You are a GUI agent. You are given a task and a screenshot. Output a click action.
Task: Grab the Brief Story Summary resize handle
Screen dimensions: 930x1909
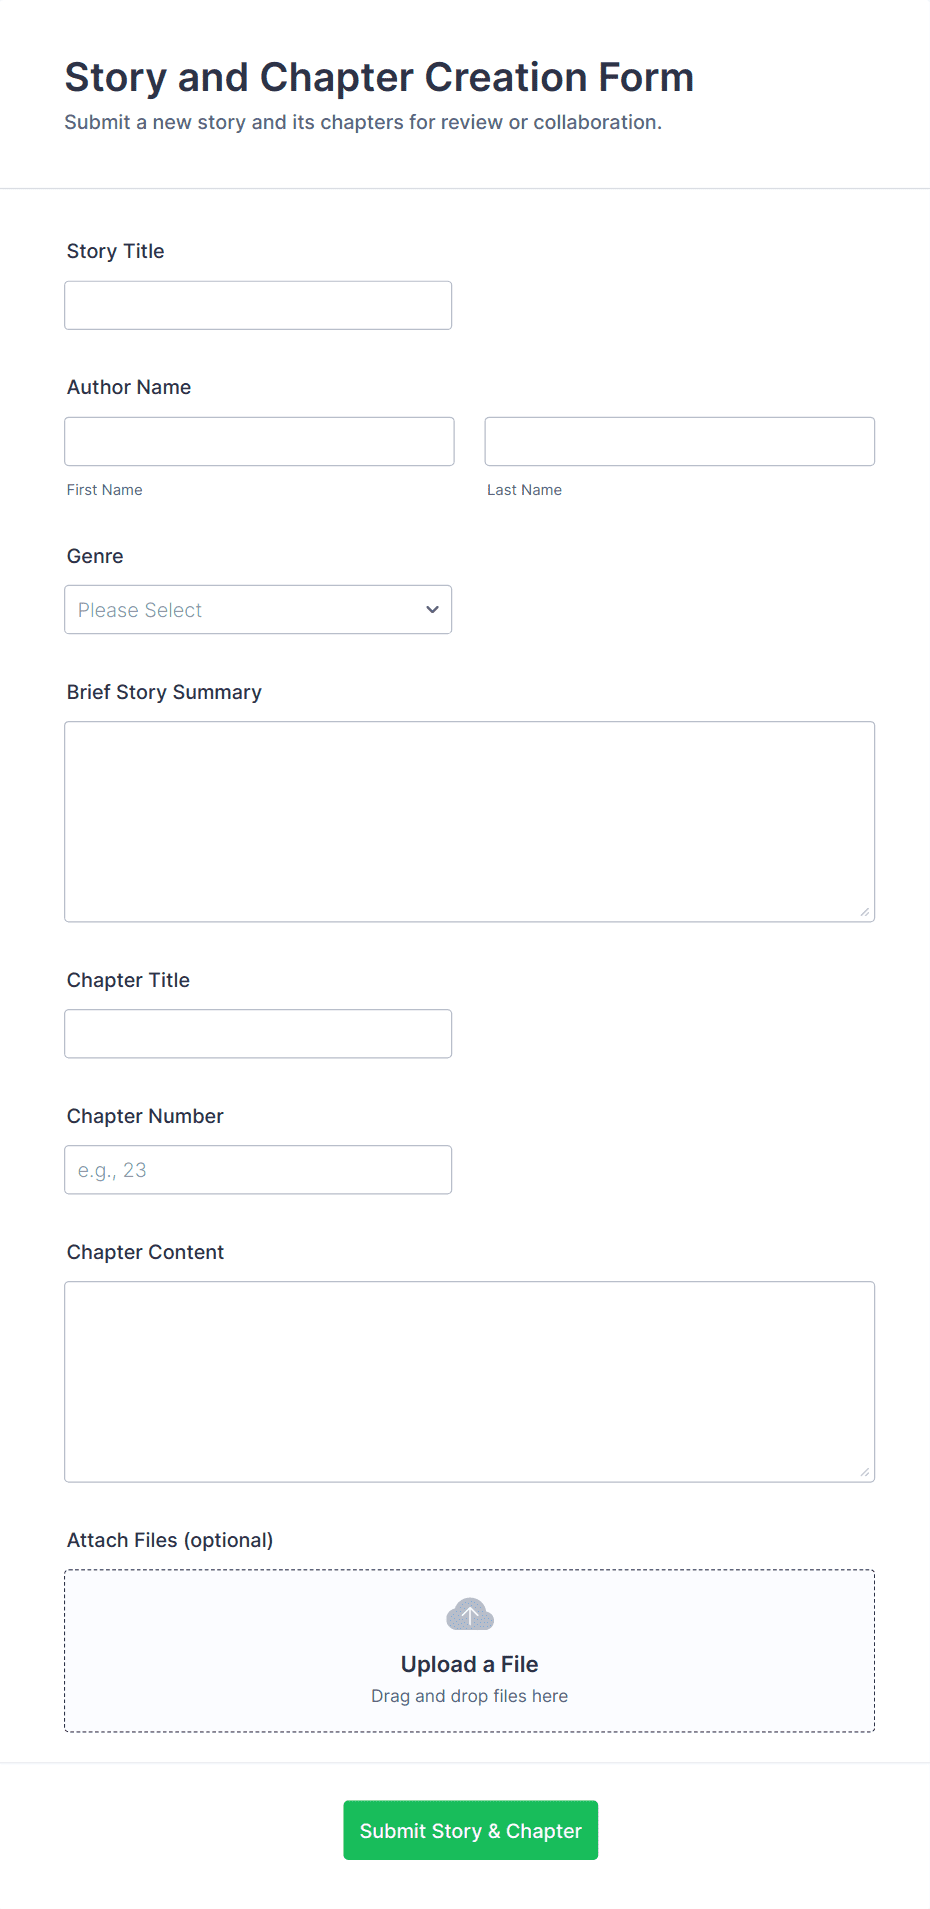click(864, 911)
